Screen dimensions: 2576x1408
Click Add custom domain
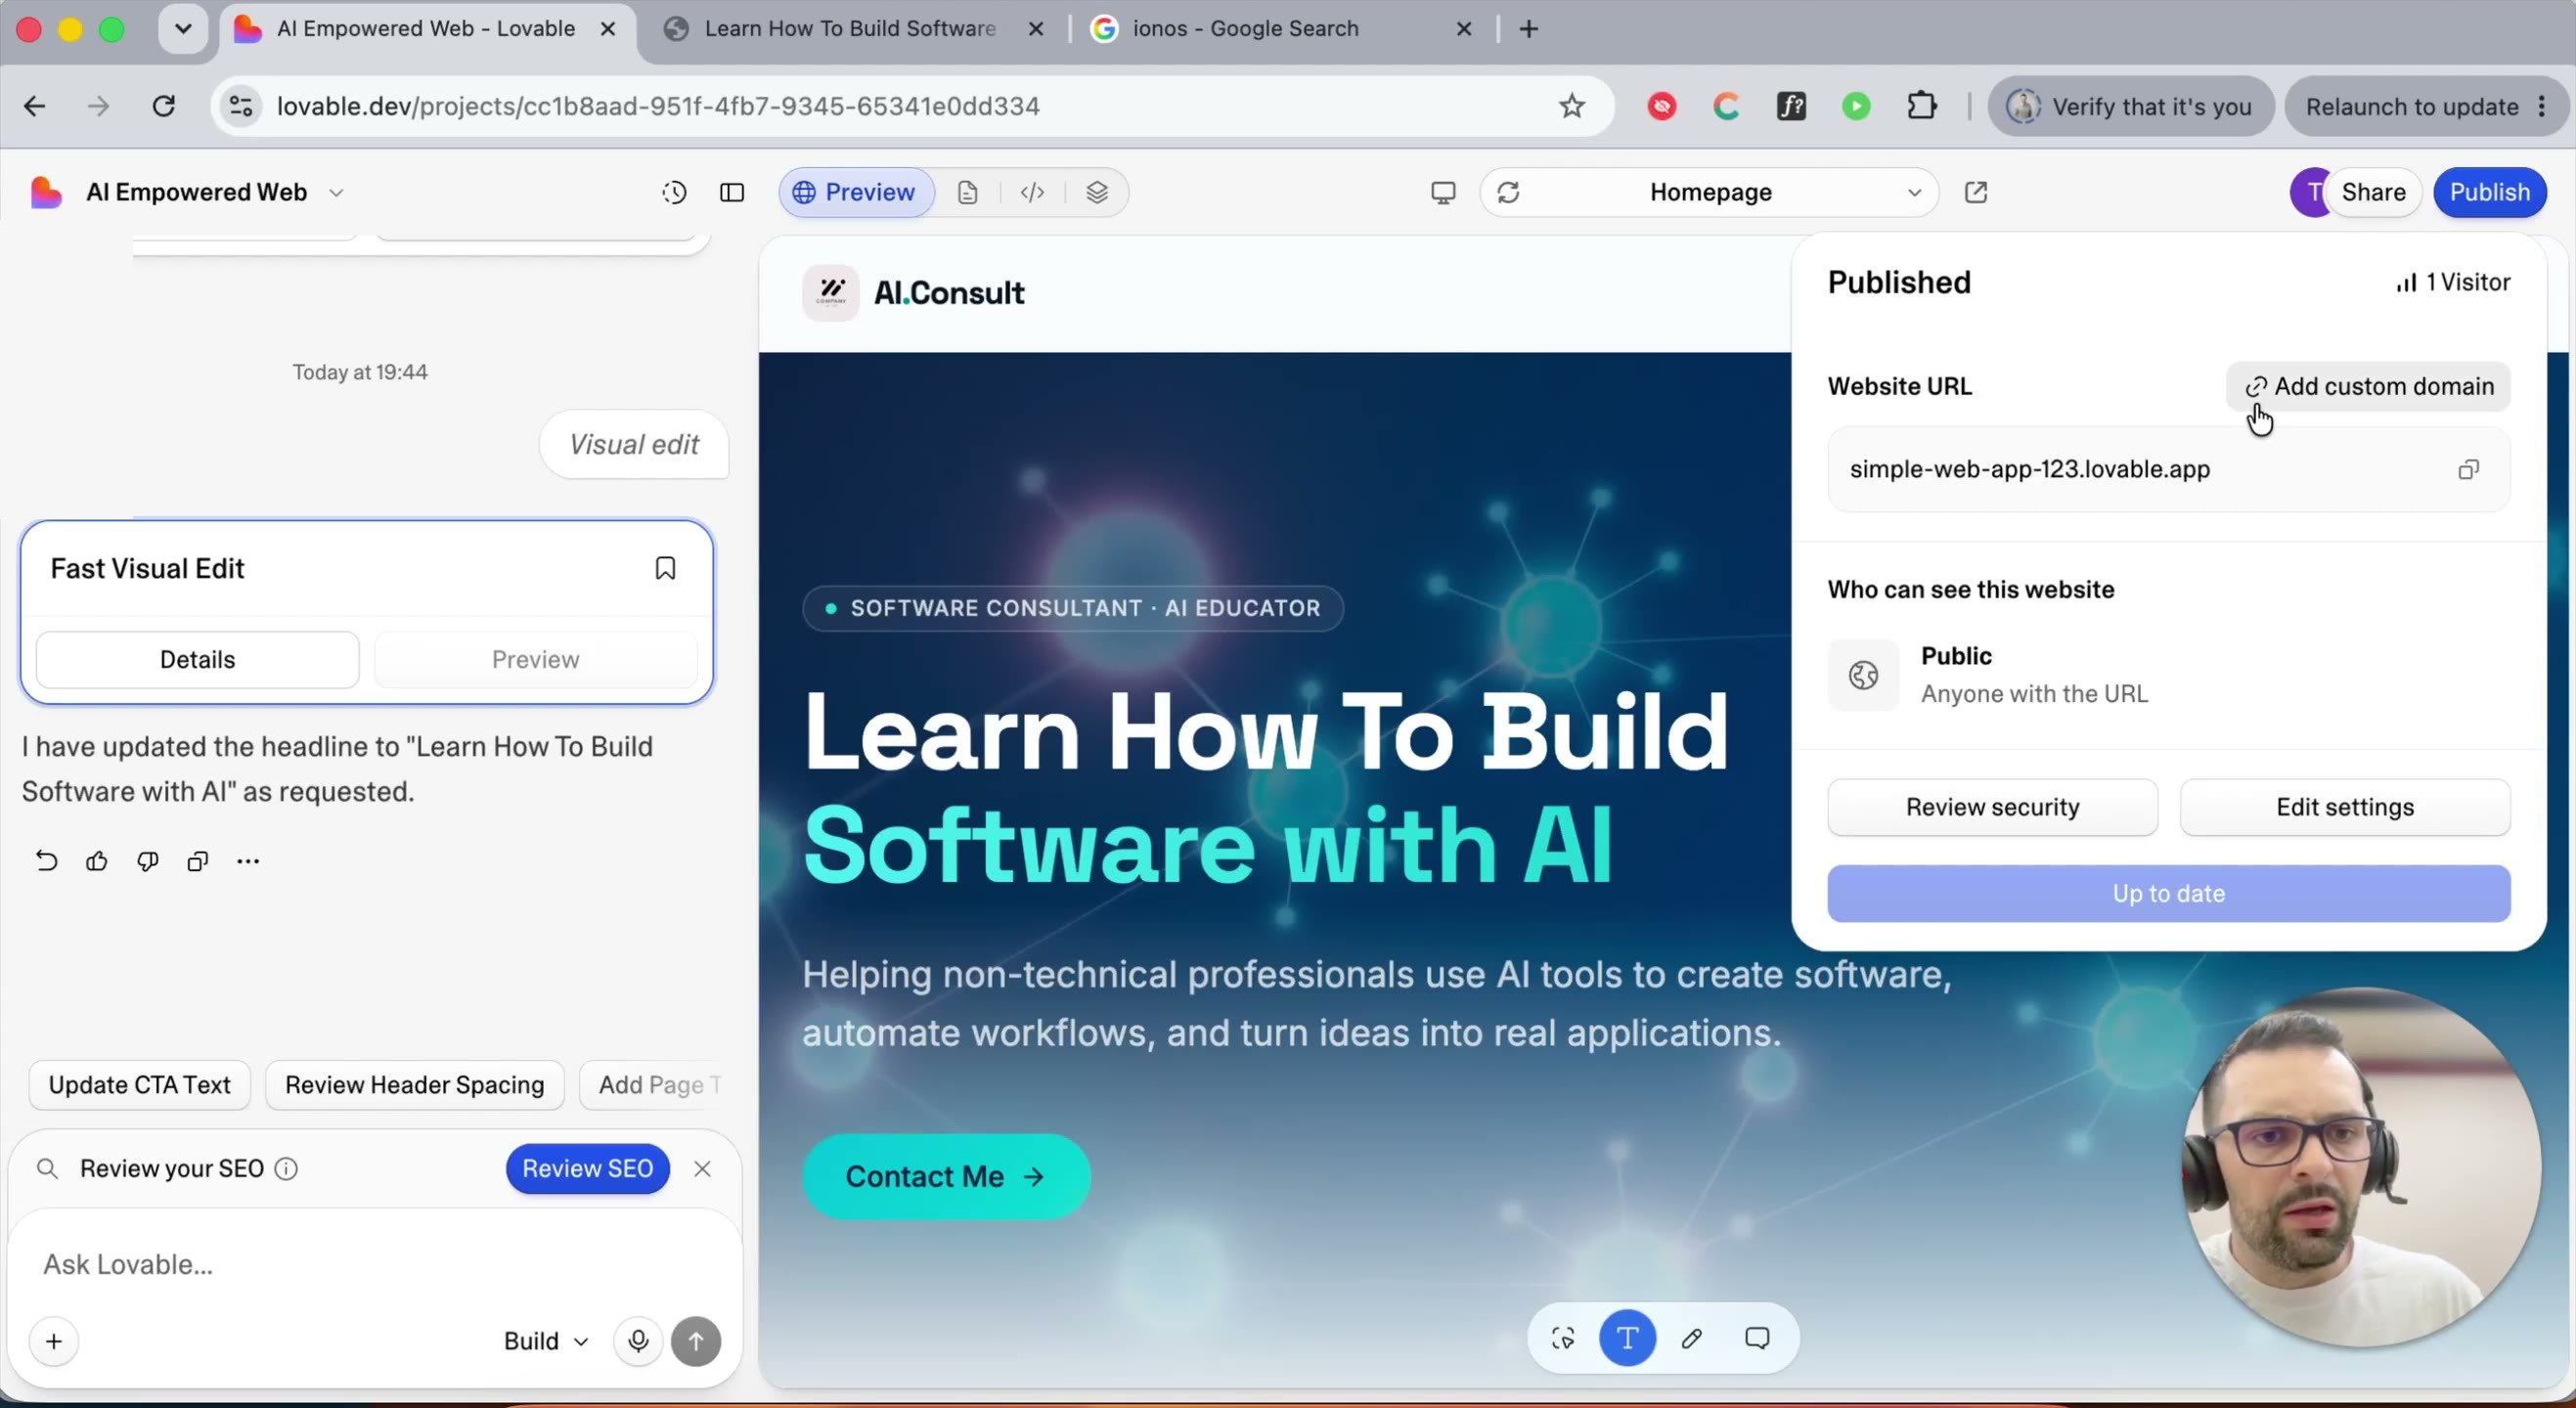tap(2368, 386)
